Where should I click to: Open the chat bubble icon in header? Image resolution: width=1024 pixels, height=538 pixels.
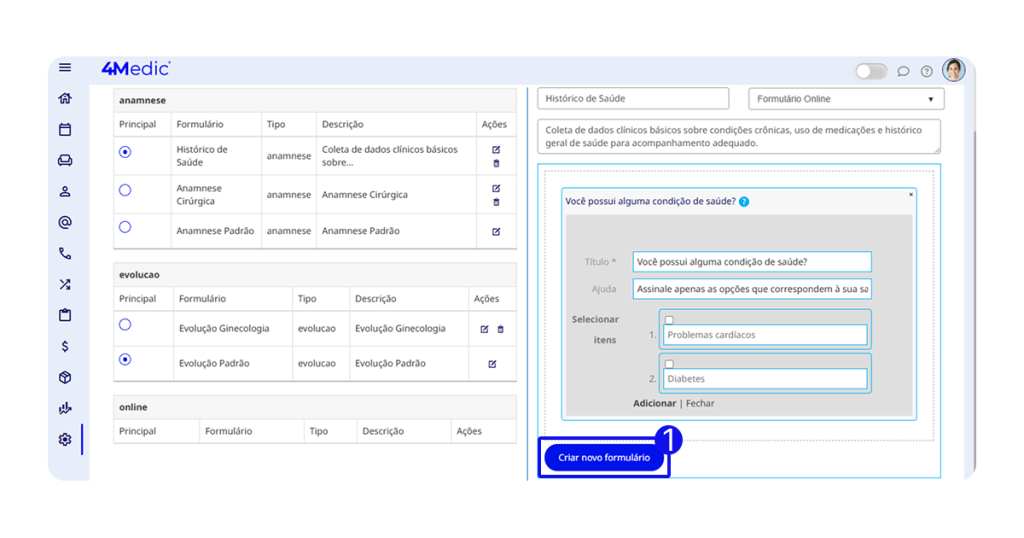coord(903,71)
